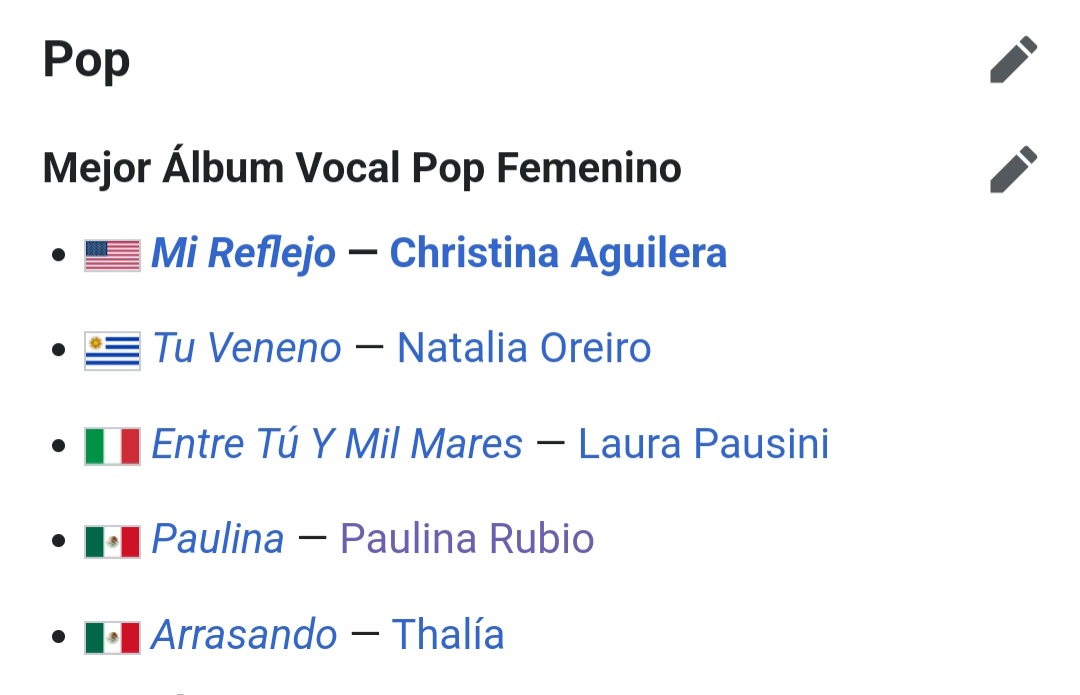Open the Mi Reflejo album link
1080x695 pixels.
243,253
